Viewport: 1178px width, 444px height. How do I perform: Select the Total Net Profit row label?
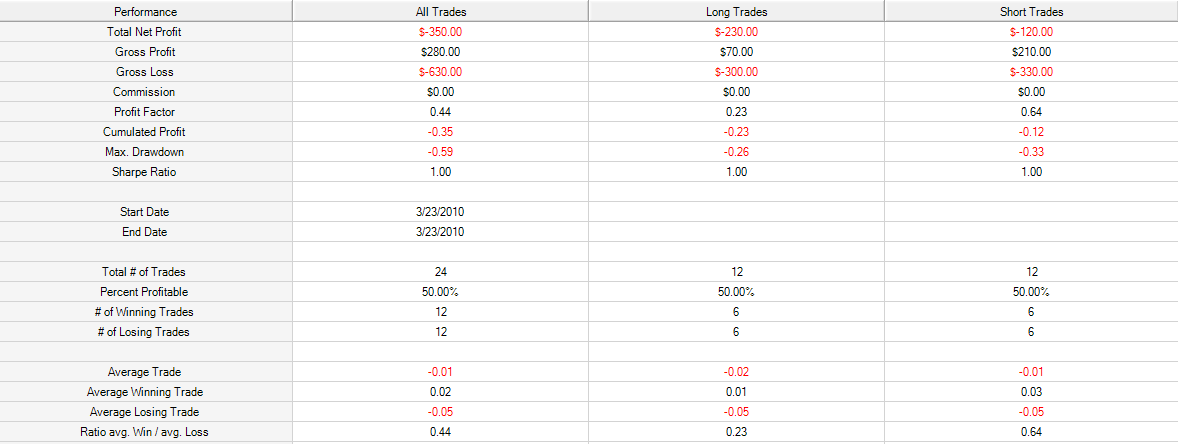144,32
